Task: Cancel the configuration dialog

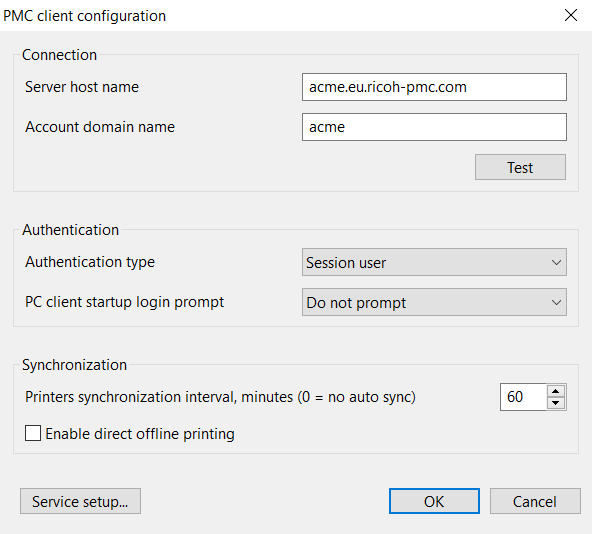Action: [x=535, y=501]
